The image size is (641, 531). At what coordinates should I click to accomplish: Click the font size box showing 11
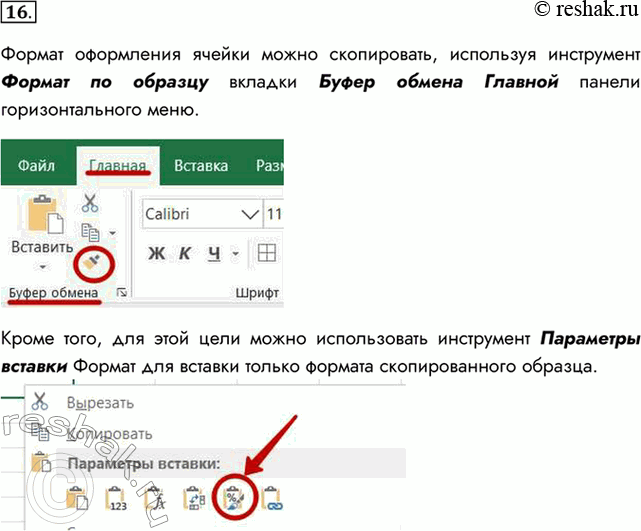pyautogui.click(x=274, y=214)
